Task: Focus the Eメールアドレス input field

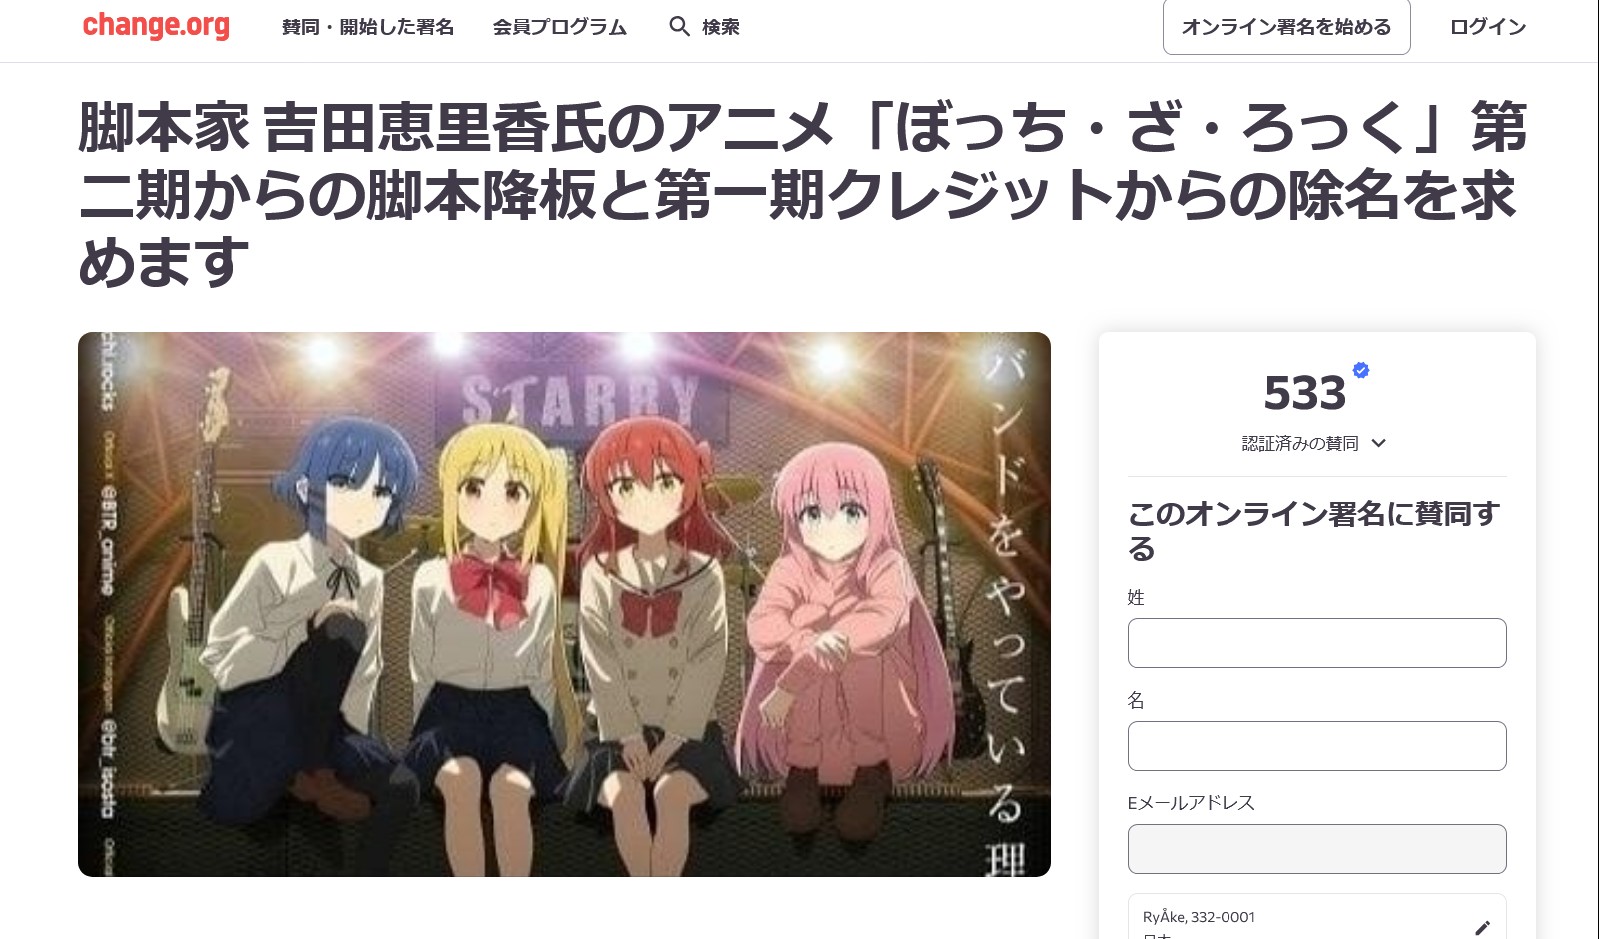Action: pos(1317,849)
